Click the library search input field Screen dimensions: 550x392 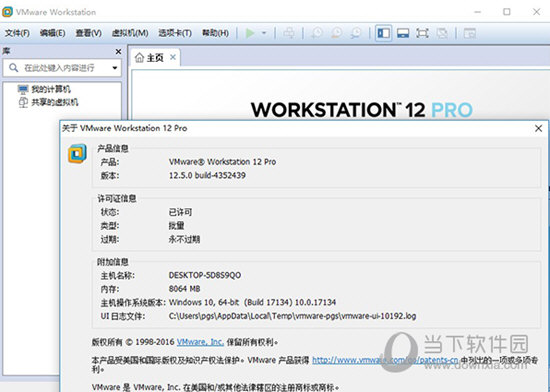[x=62, y=68]
